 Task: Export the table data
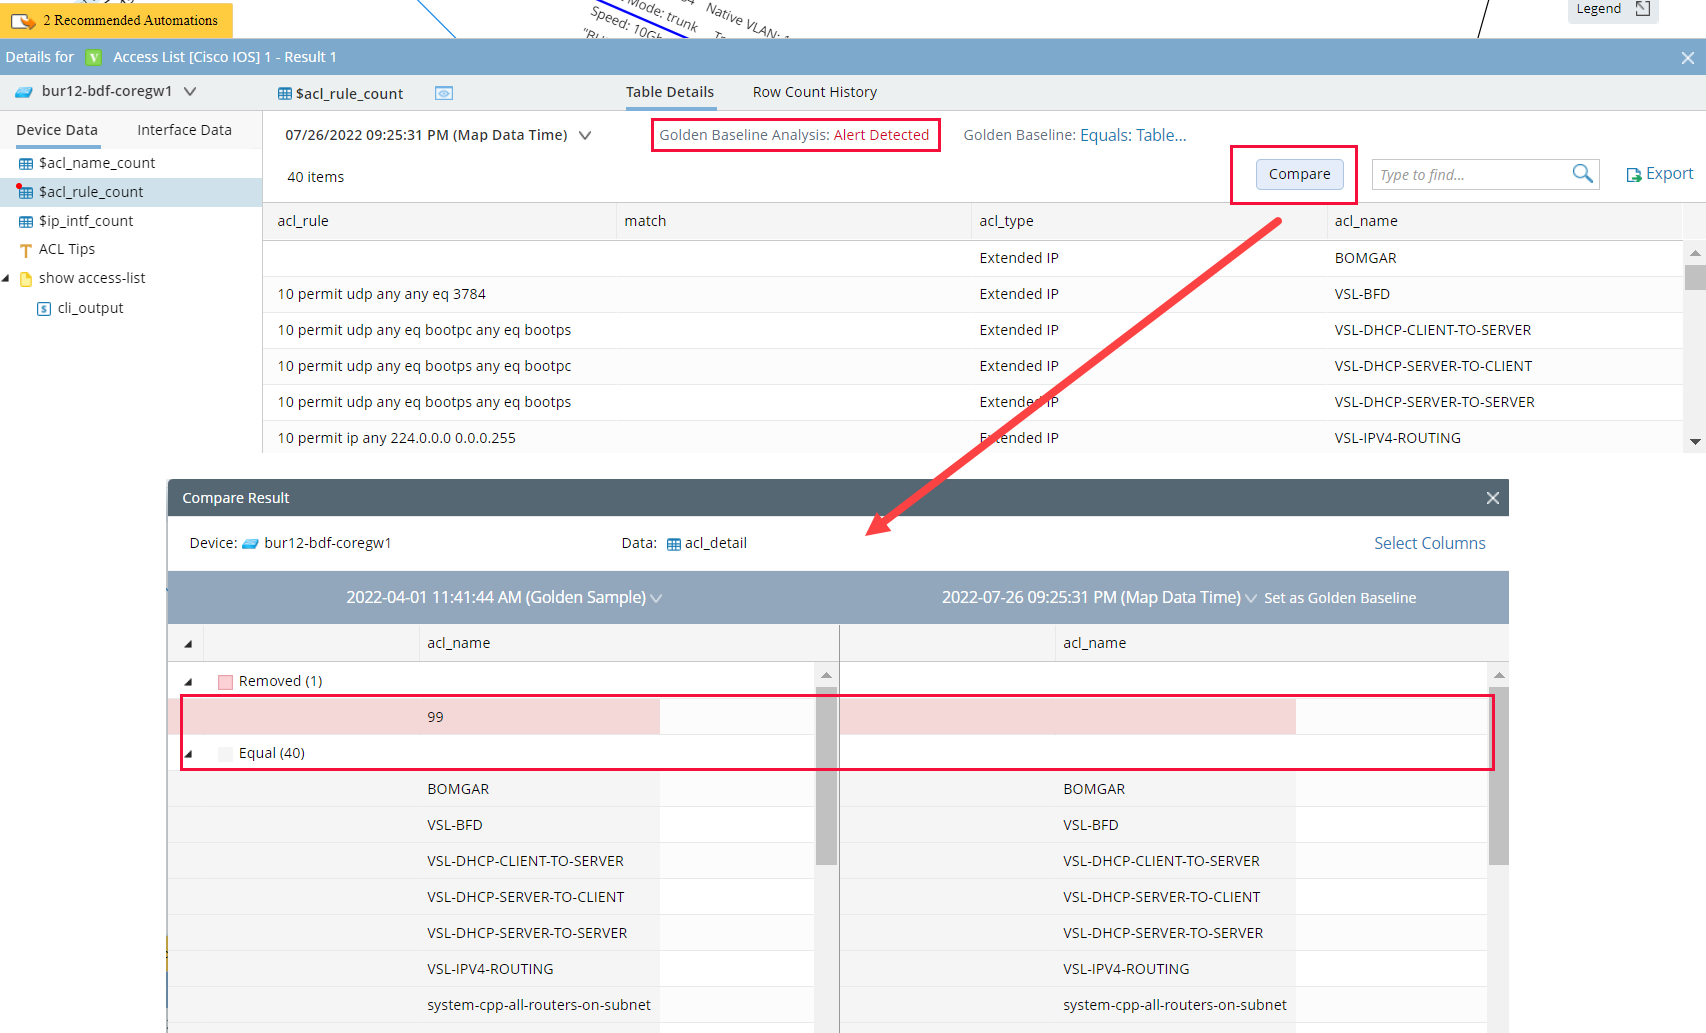1660,174
